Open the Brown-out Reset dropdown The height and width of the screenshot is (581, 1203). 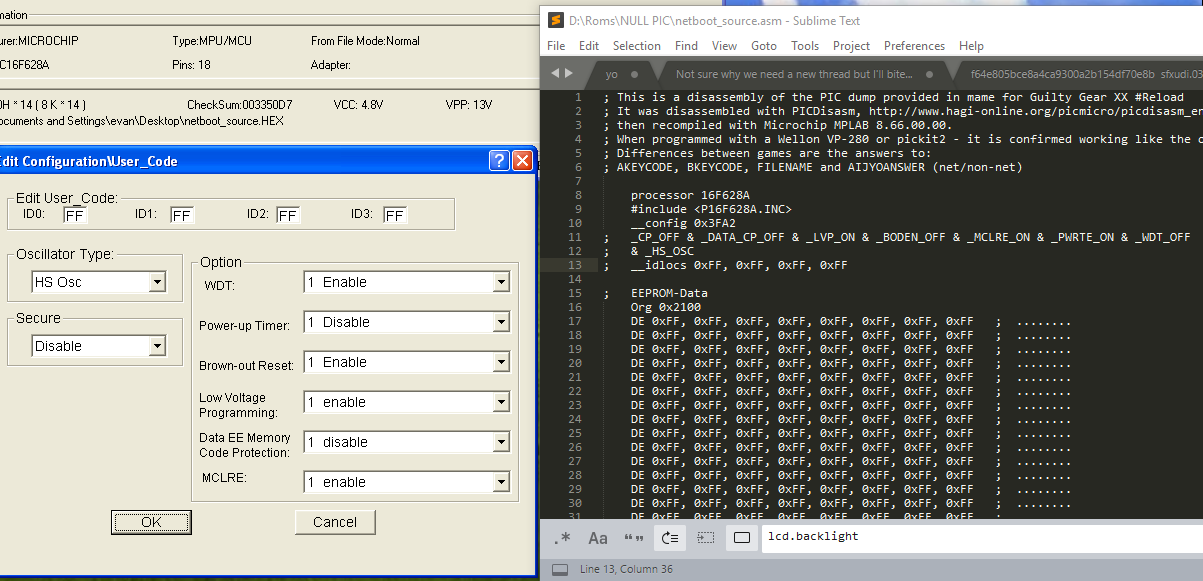(501, 363)
